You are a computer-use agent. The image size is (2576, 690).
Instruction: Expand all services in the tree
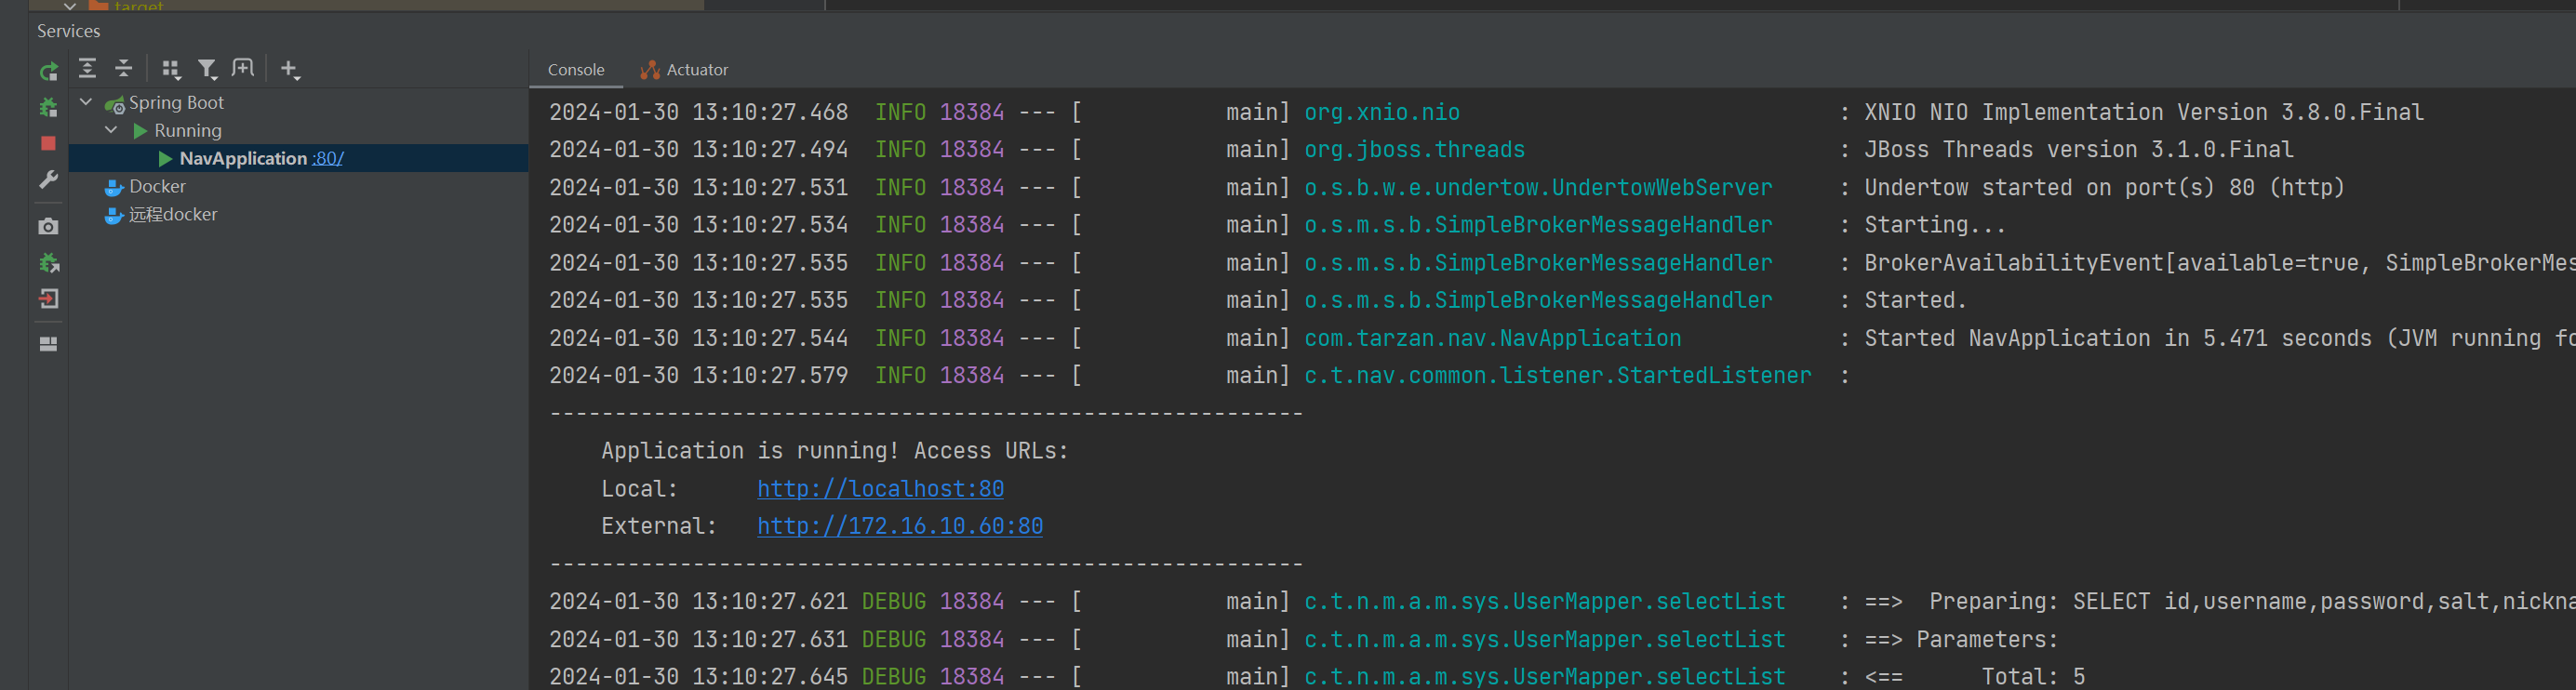point(88,68)
